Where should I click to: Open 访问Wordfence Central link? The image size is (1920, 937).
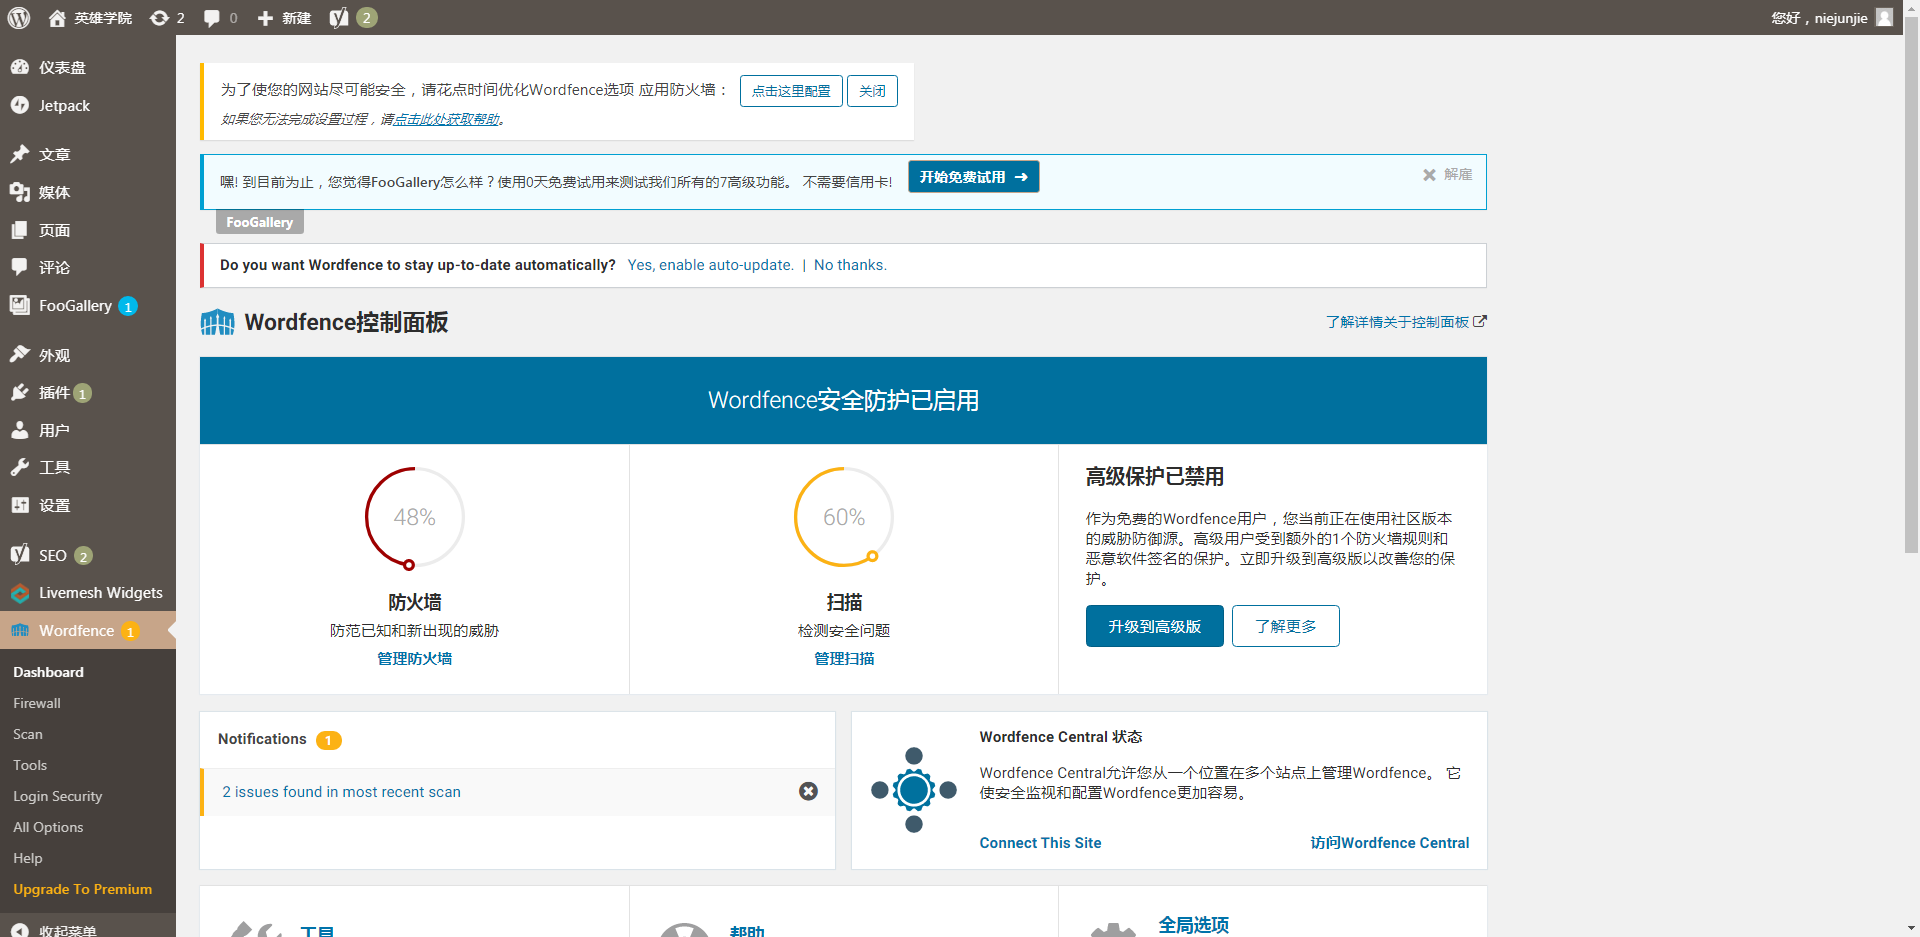coord(1389,843)
